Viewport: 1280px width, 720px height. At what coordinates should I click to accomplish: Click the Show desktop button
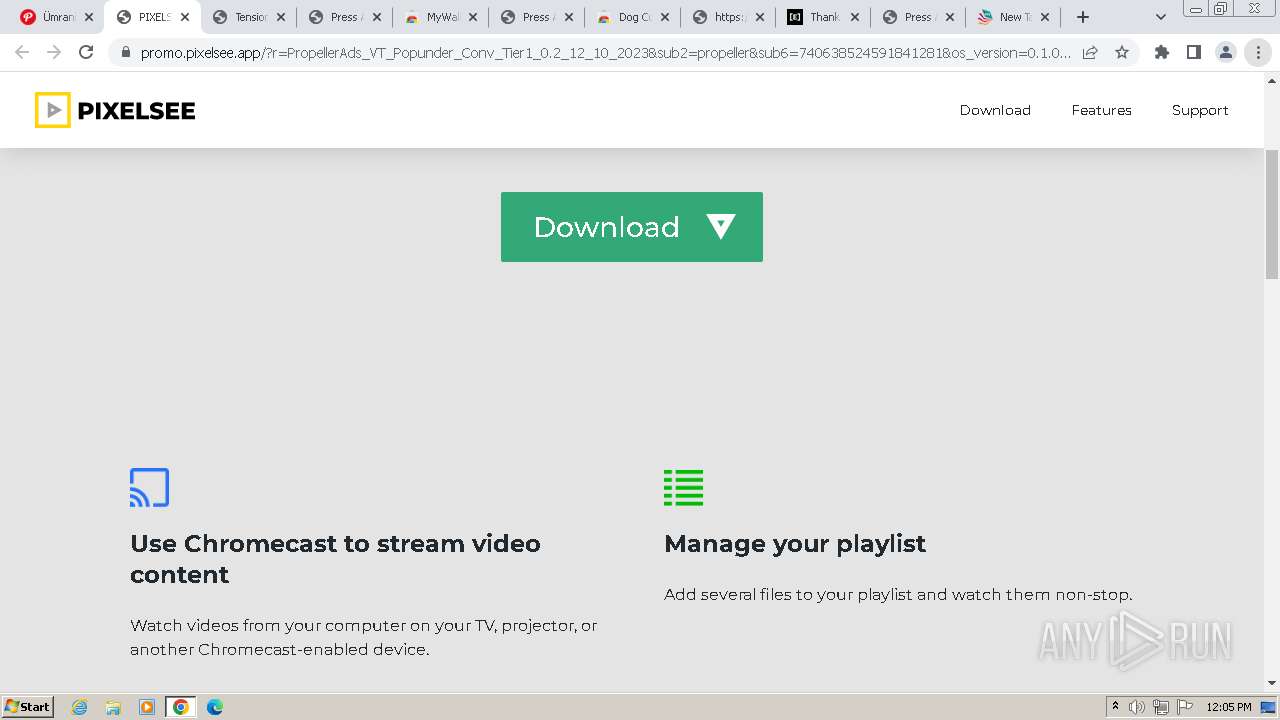1269,707
